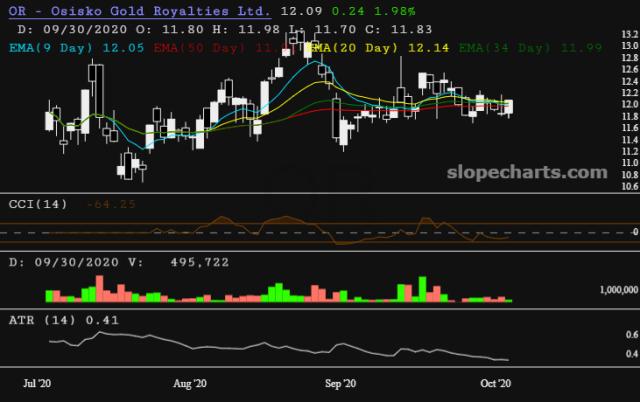Screen dimensions: 640x402
Task: Click the 13.0 price axis label
Action: coord(630,46)
